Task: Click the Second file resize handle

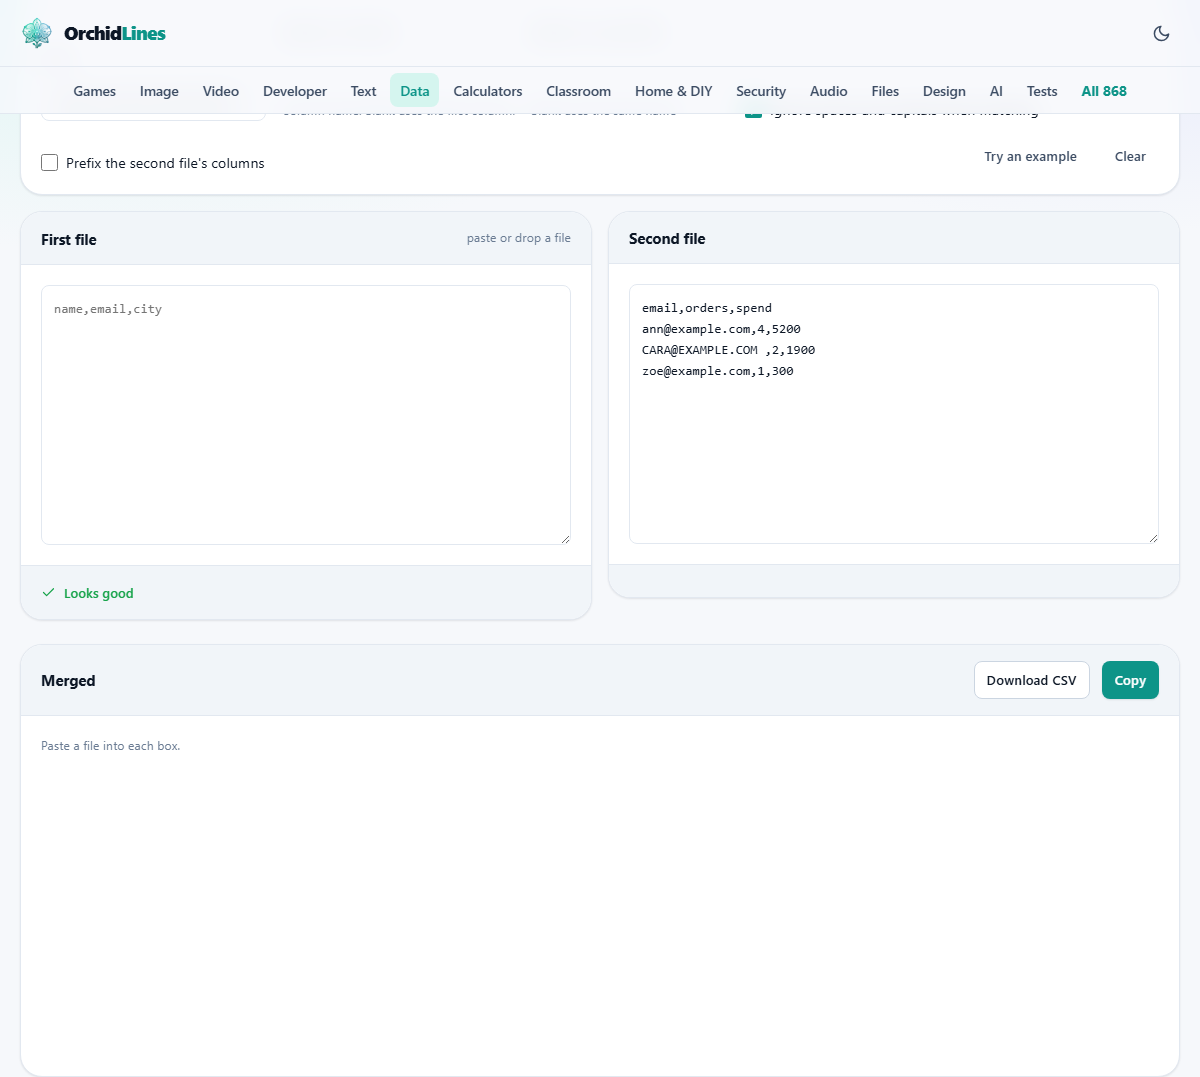Action: 1153,538
